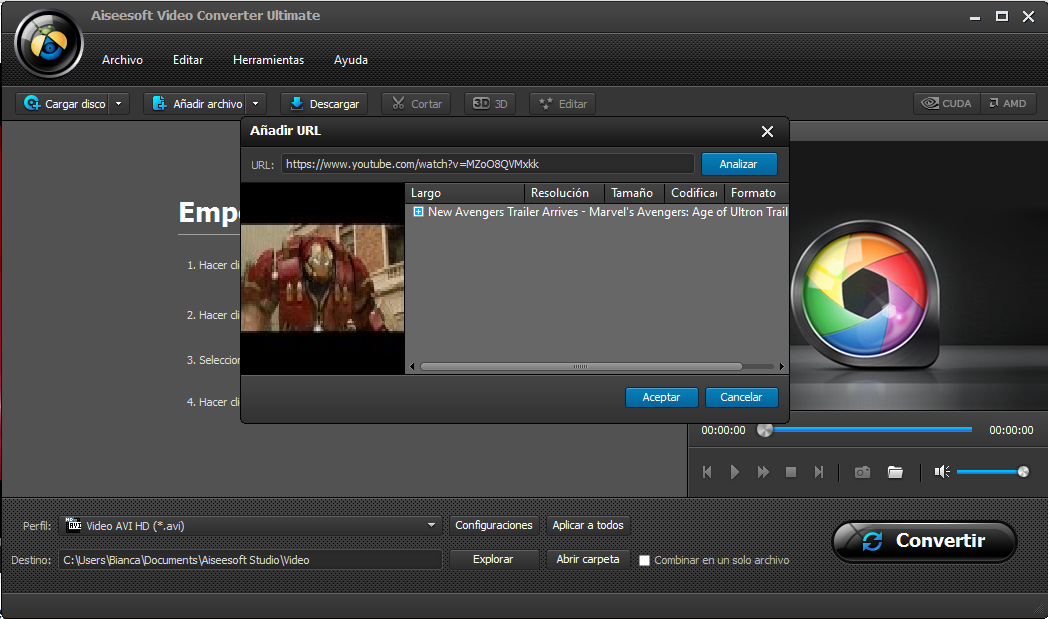The width and height of the screenshot is (1048, 619).
Task: Open the Herramientas menu
Action: [x=268, y=59]
